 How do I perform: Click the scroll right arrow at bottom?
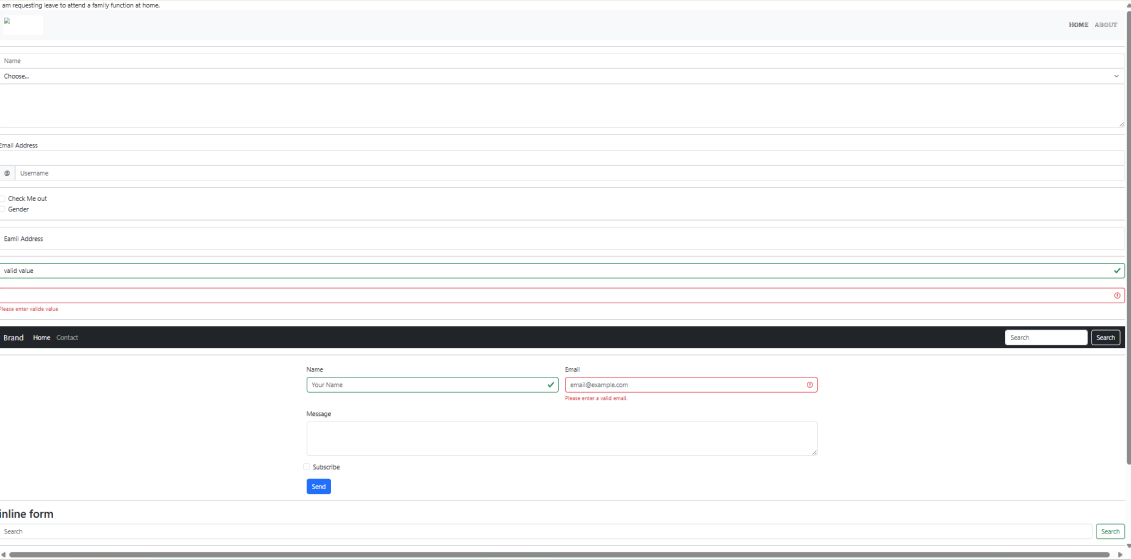pyautogui.click(x=1118, y=555)
